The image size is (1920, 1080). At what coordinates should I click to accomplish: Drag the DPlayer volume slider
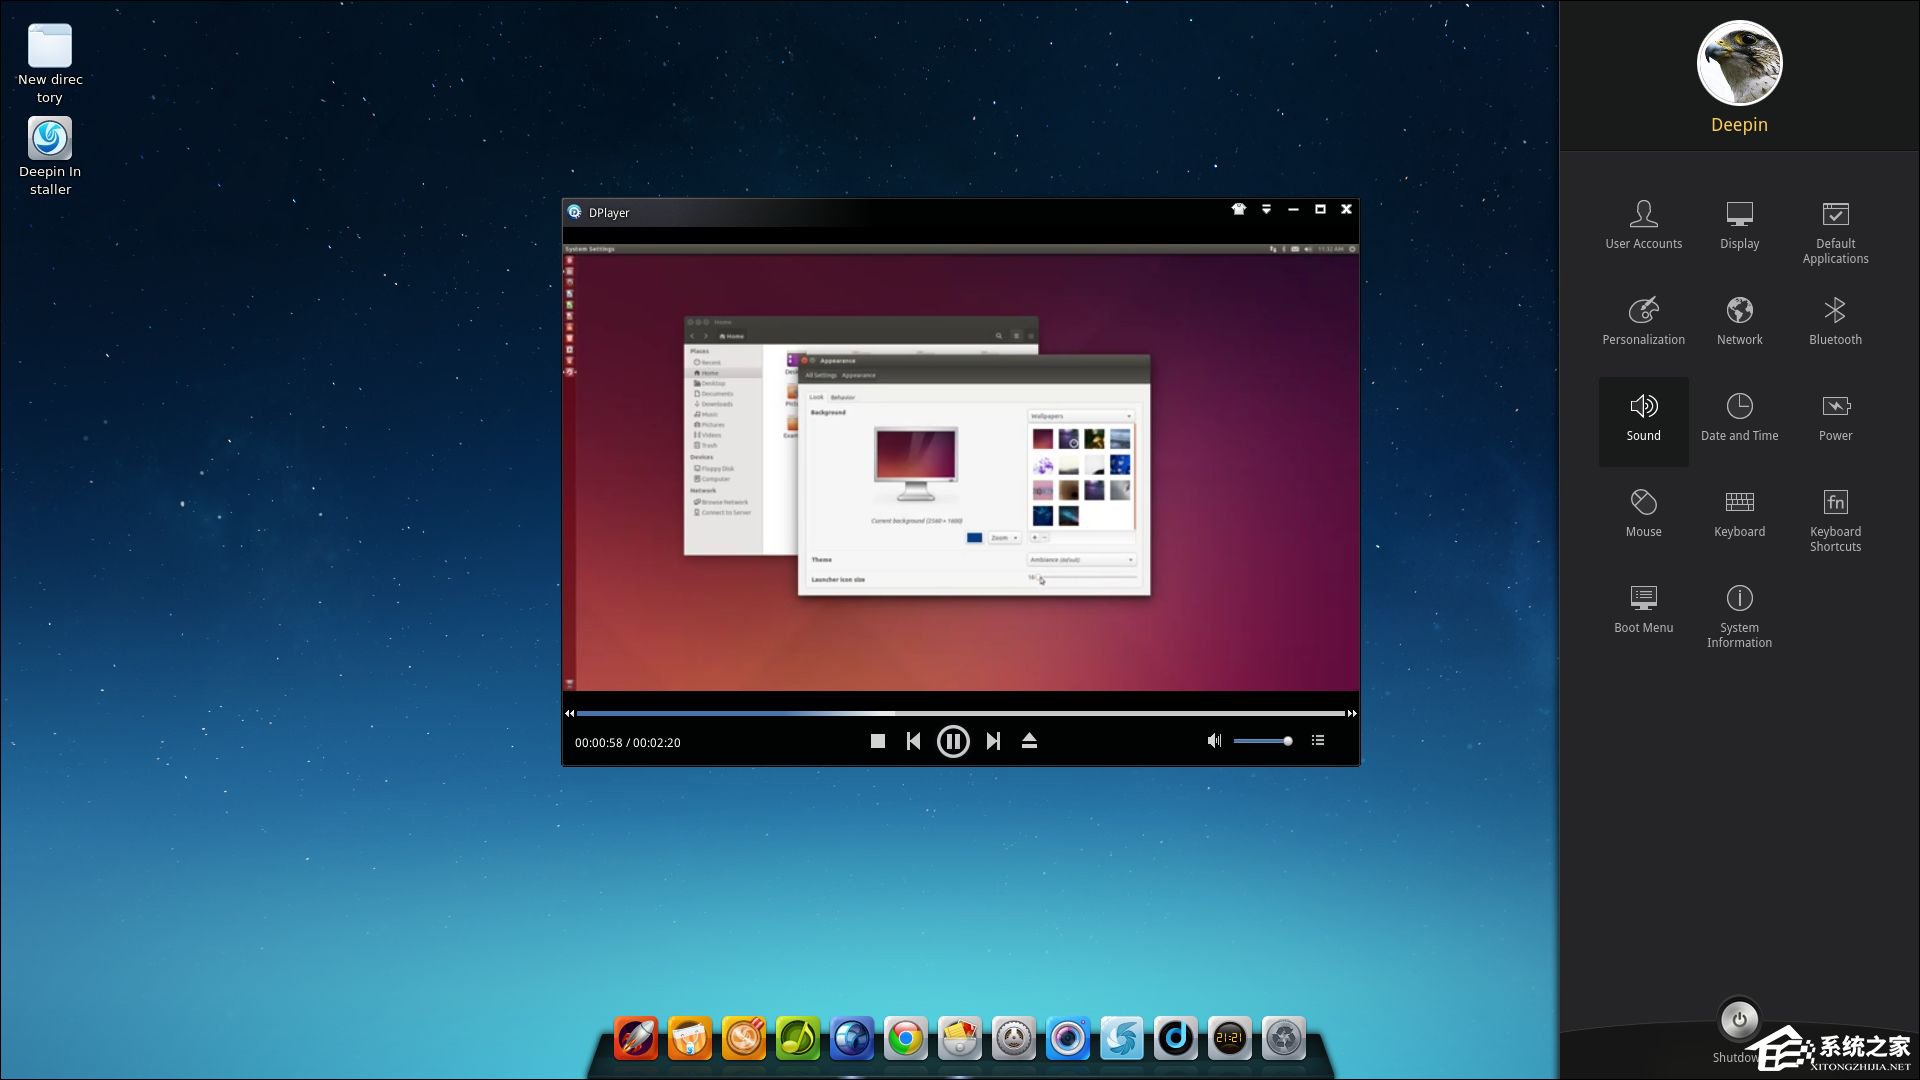[1287, 741]
